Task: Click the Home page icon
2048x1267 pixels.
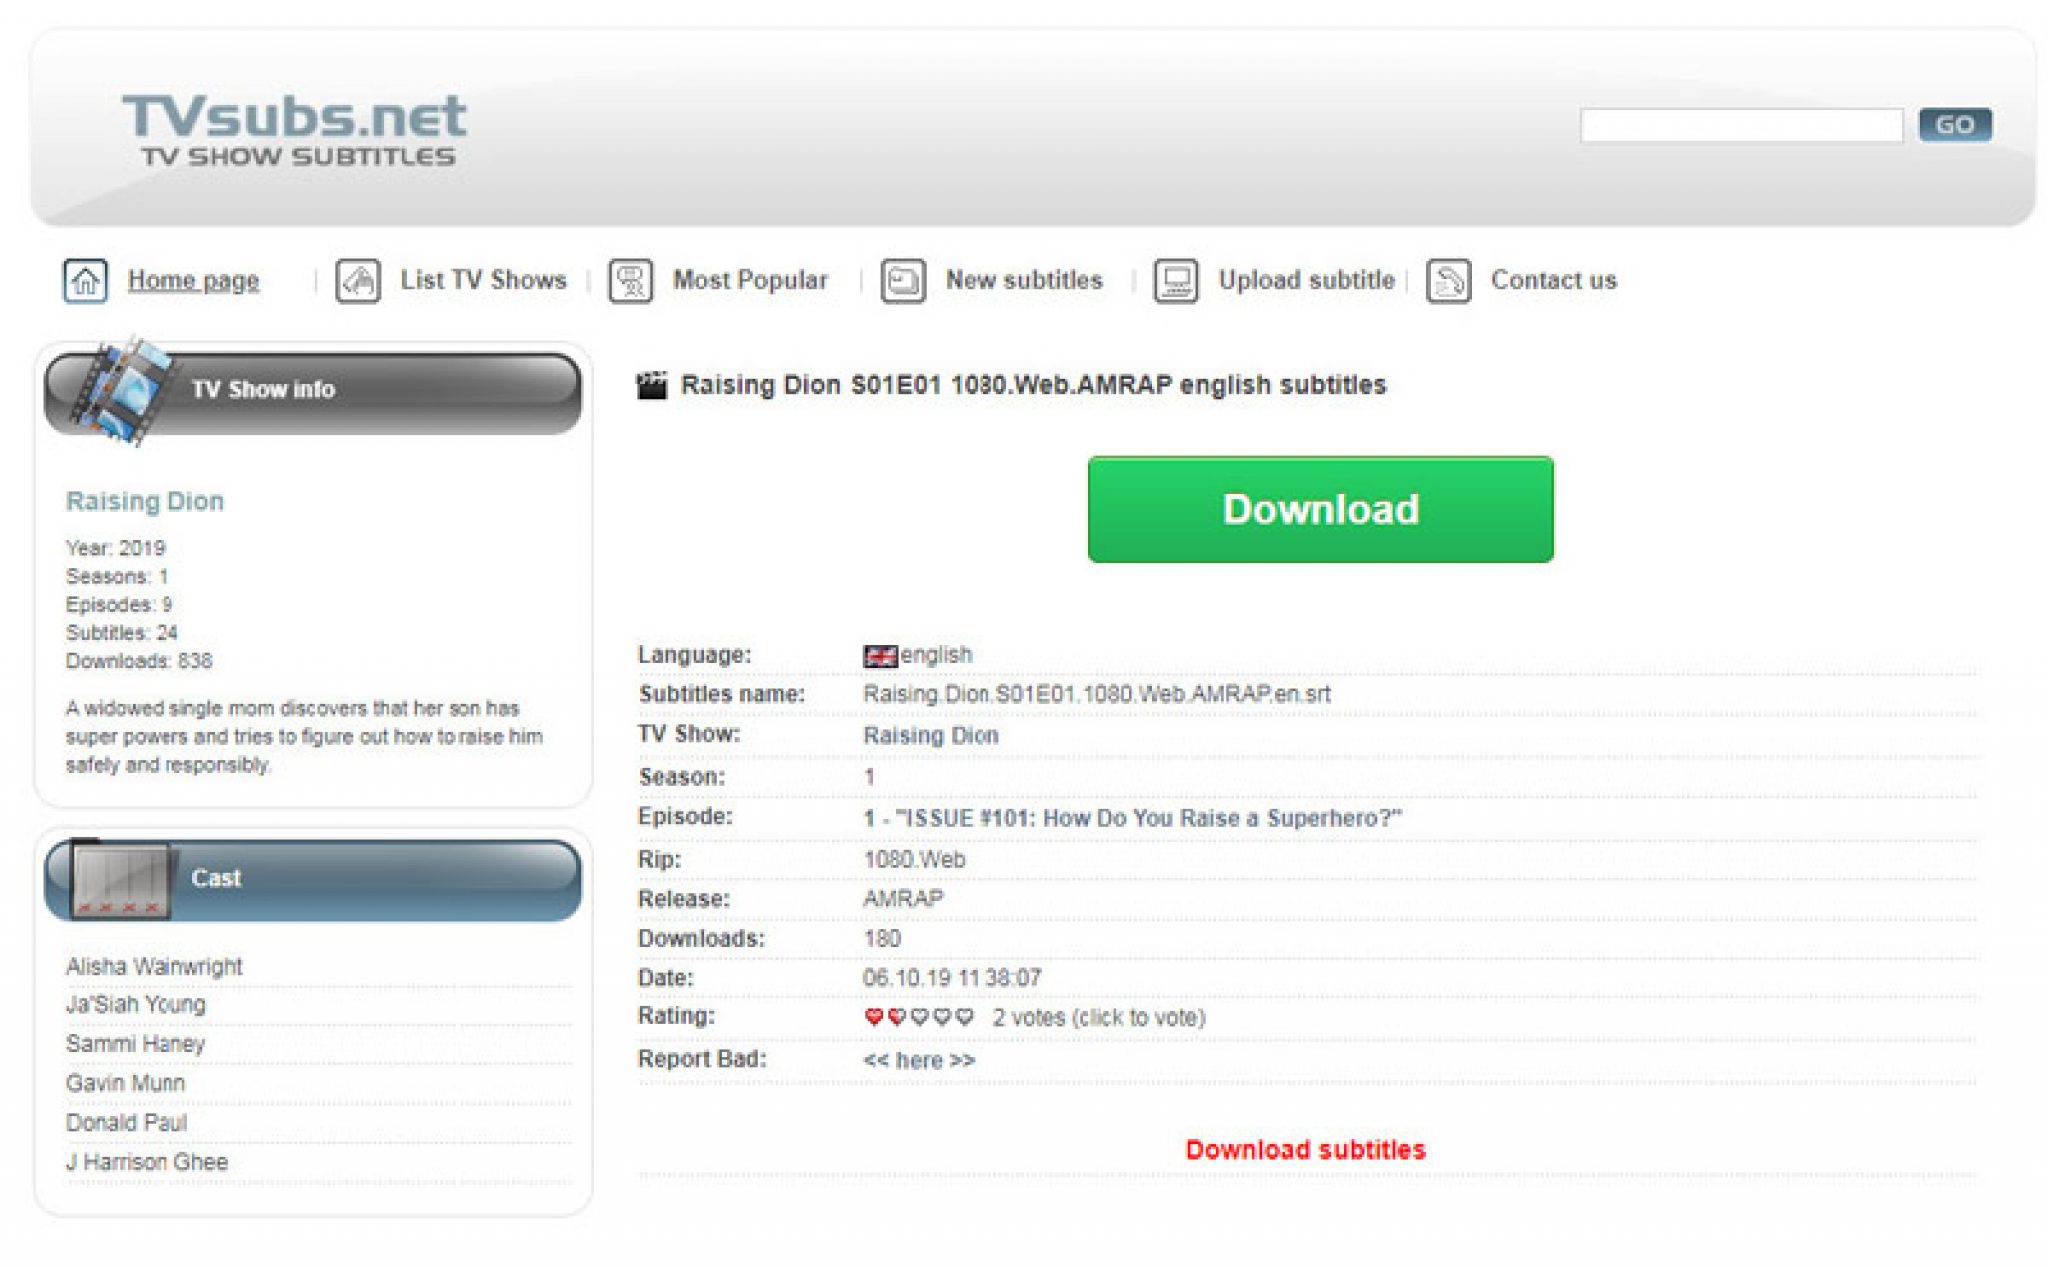Action: click(x=87, y=282)
